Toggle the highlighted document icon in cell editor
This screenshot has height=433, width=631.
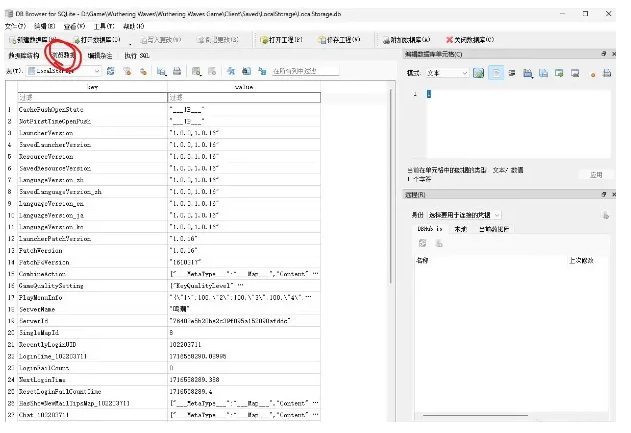point(496,73)
